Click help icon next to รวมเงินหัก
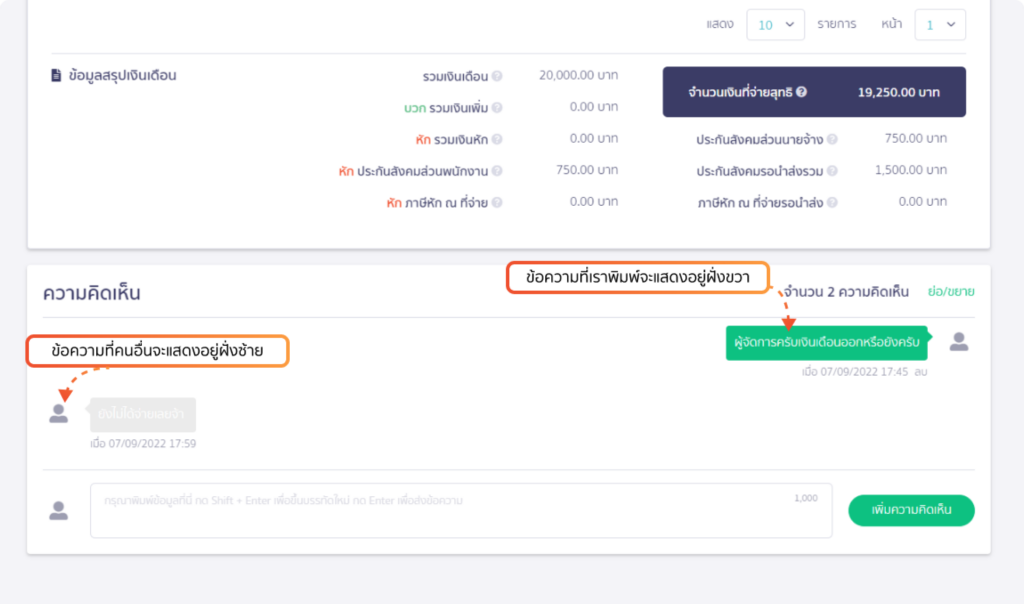Screen dimensions: 1024x604 tap(497, 139)
